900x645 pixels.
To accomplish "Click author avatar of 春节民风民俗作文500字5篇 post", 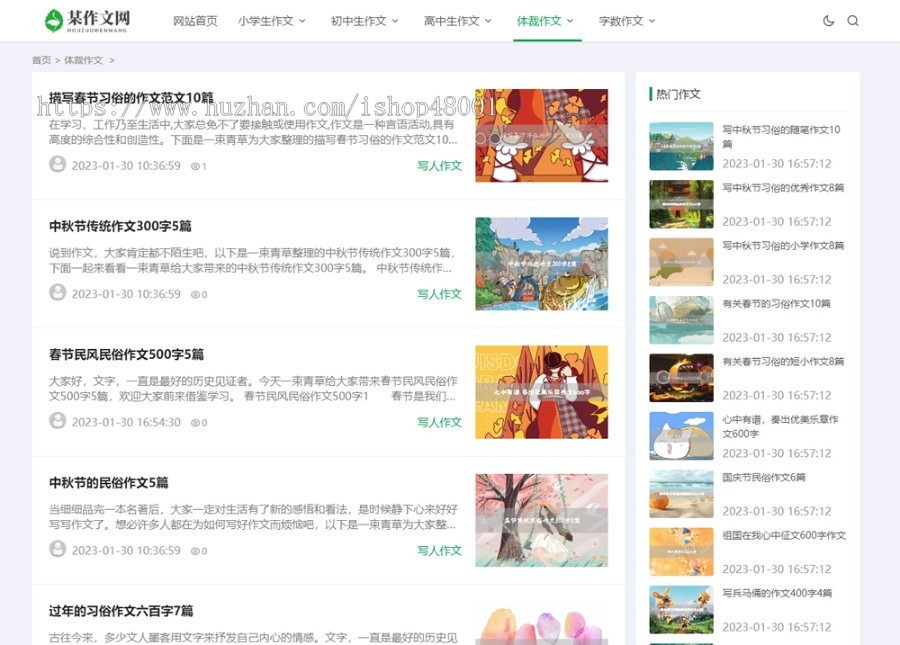I will [57, 421].
